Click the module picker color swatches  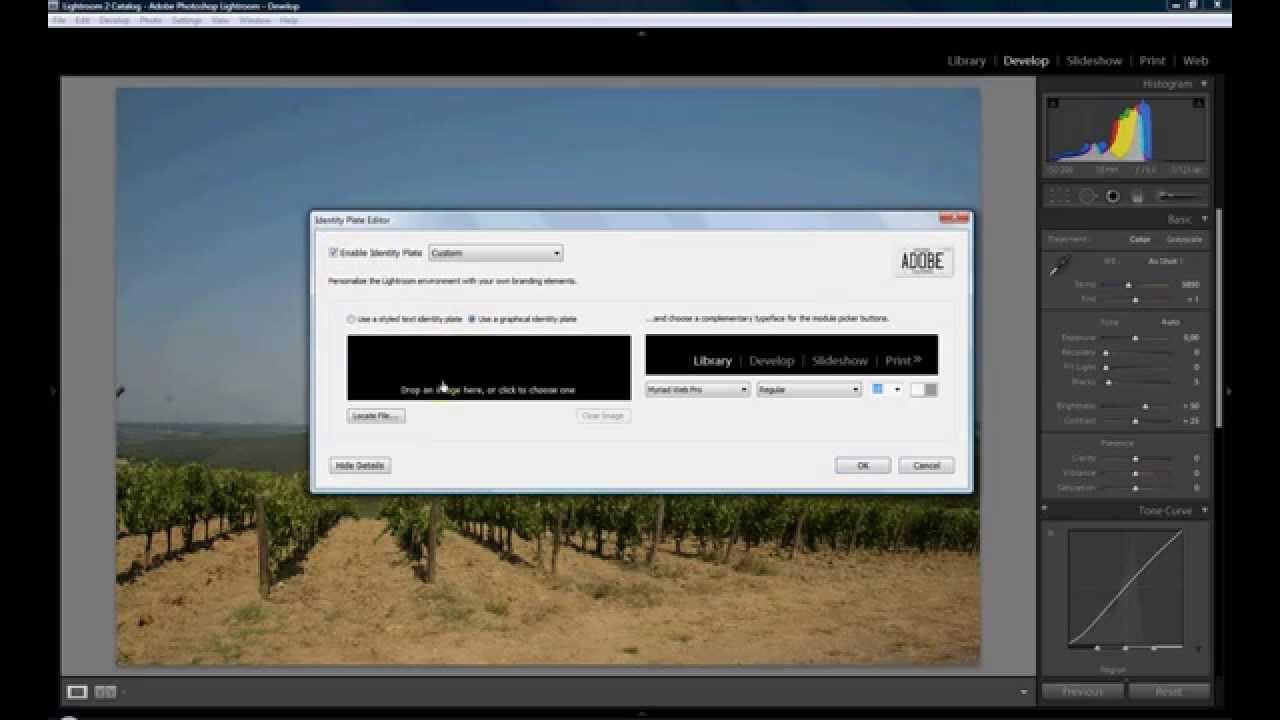924,389
